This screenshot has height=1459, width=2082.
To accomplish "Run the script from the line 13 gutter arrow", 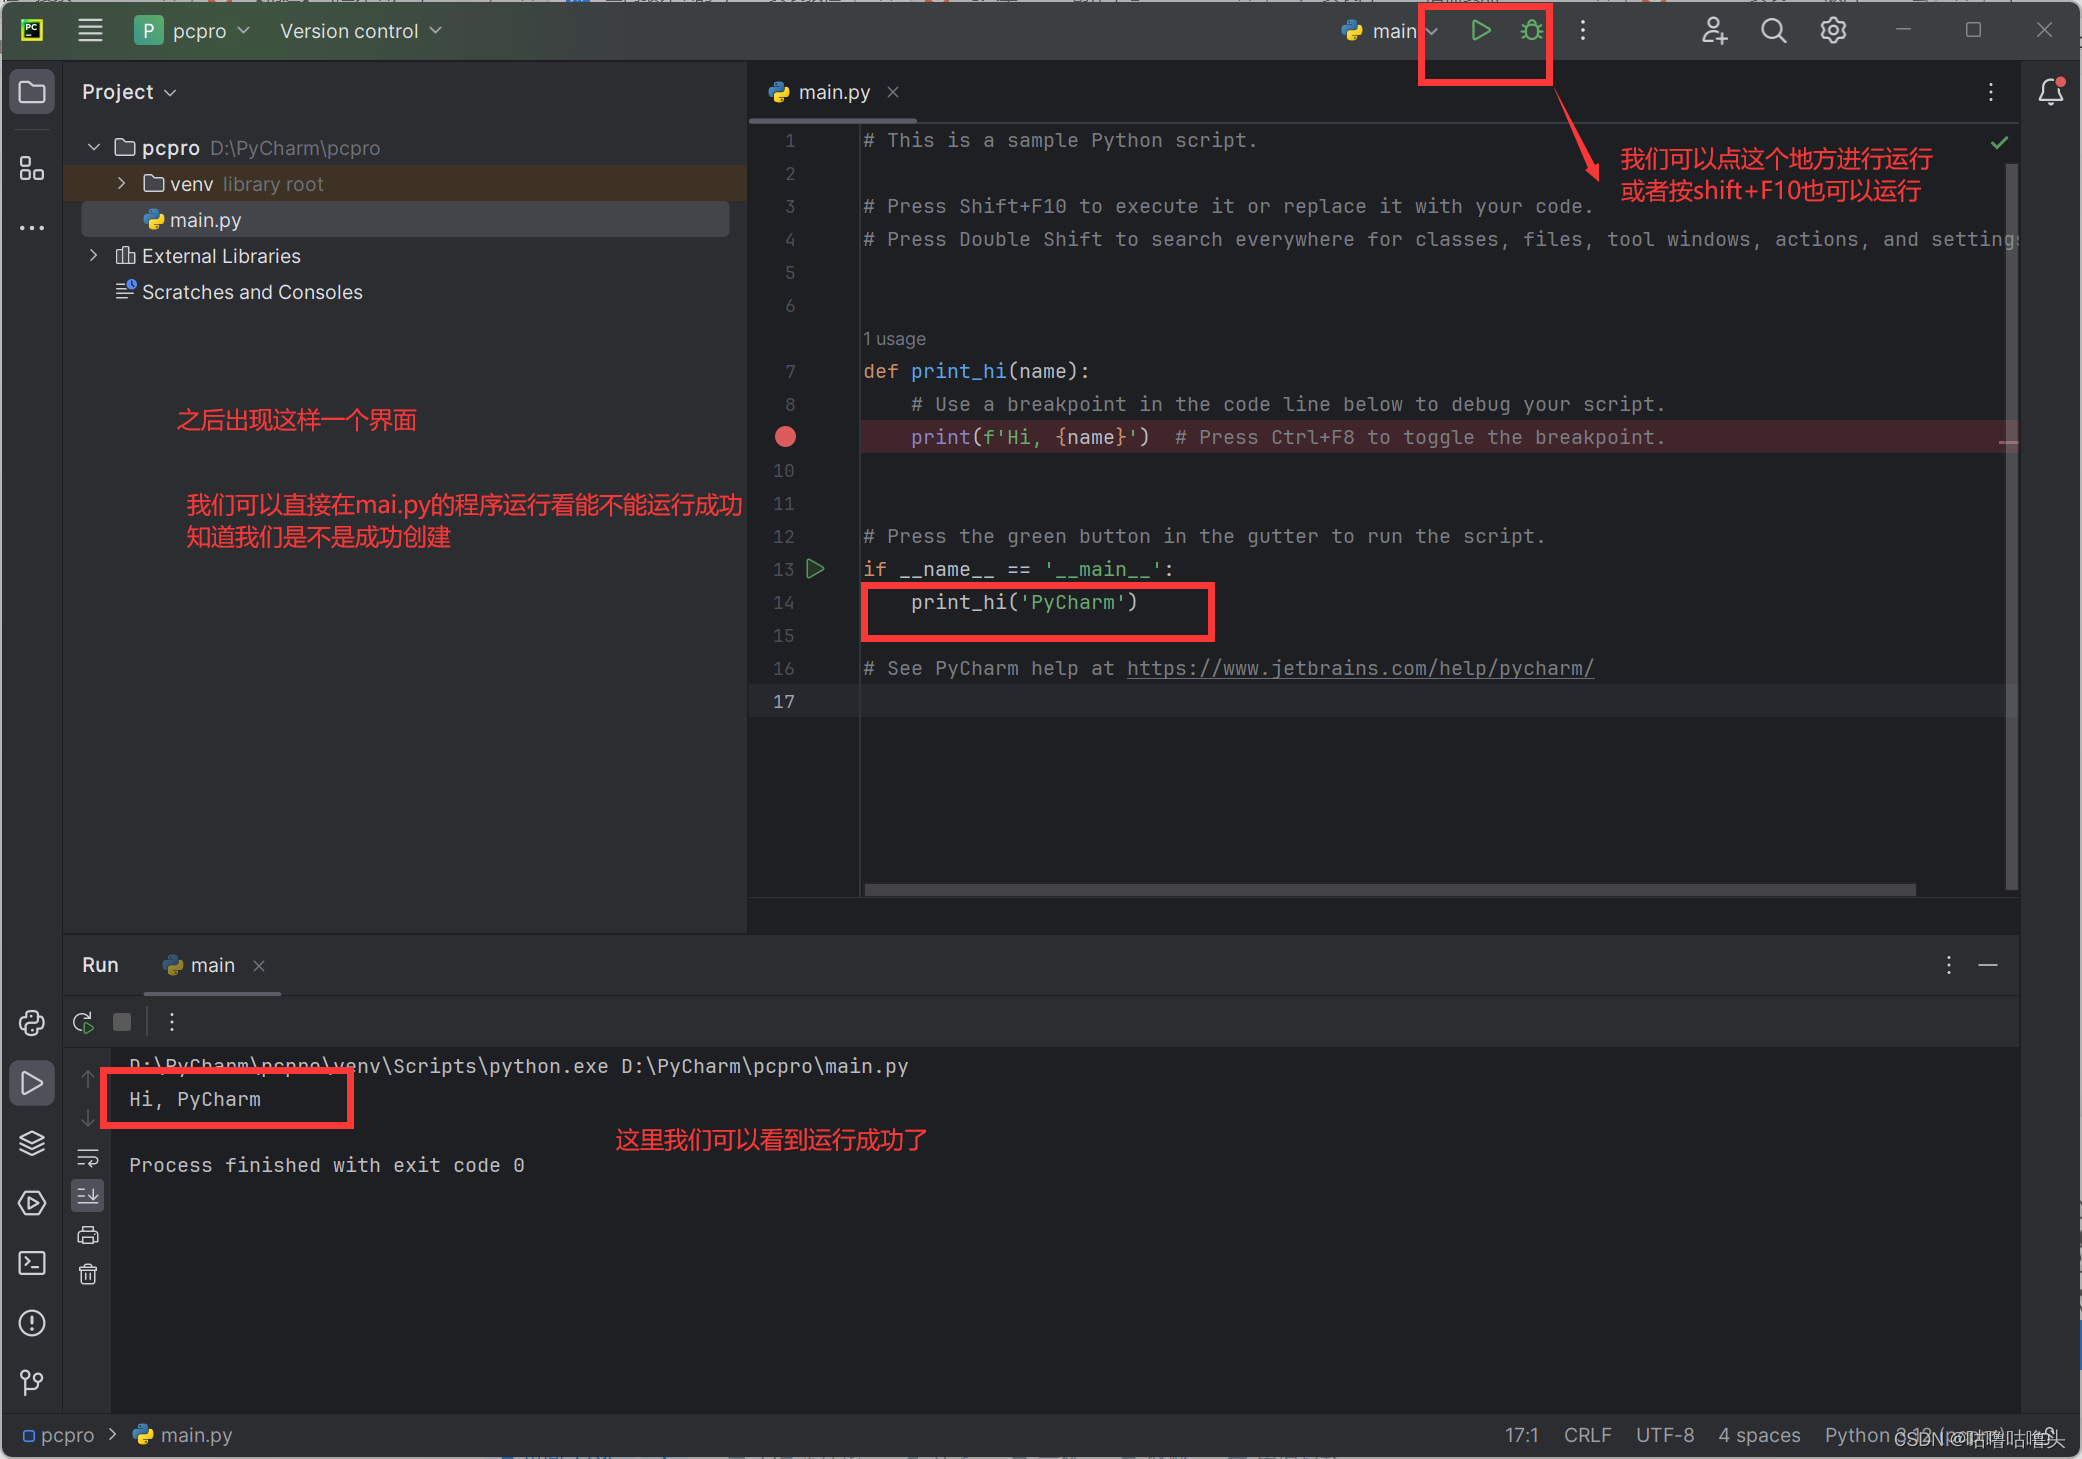I will [x=815, y=569].
